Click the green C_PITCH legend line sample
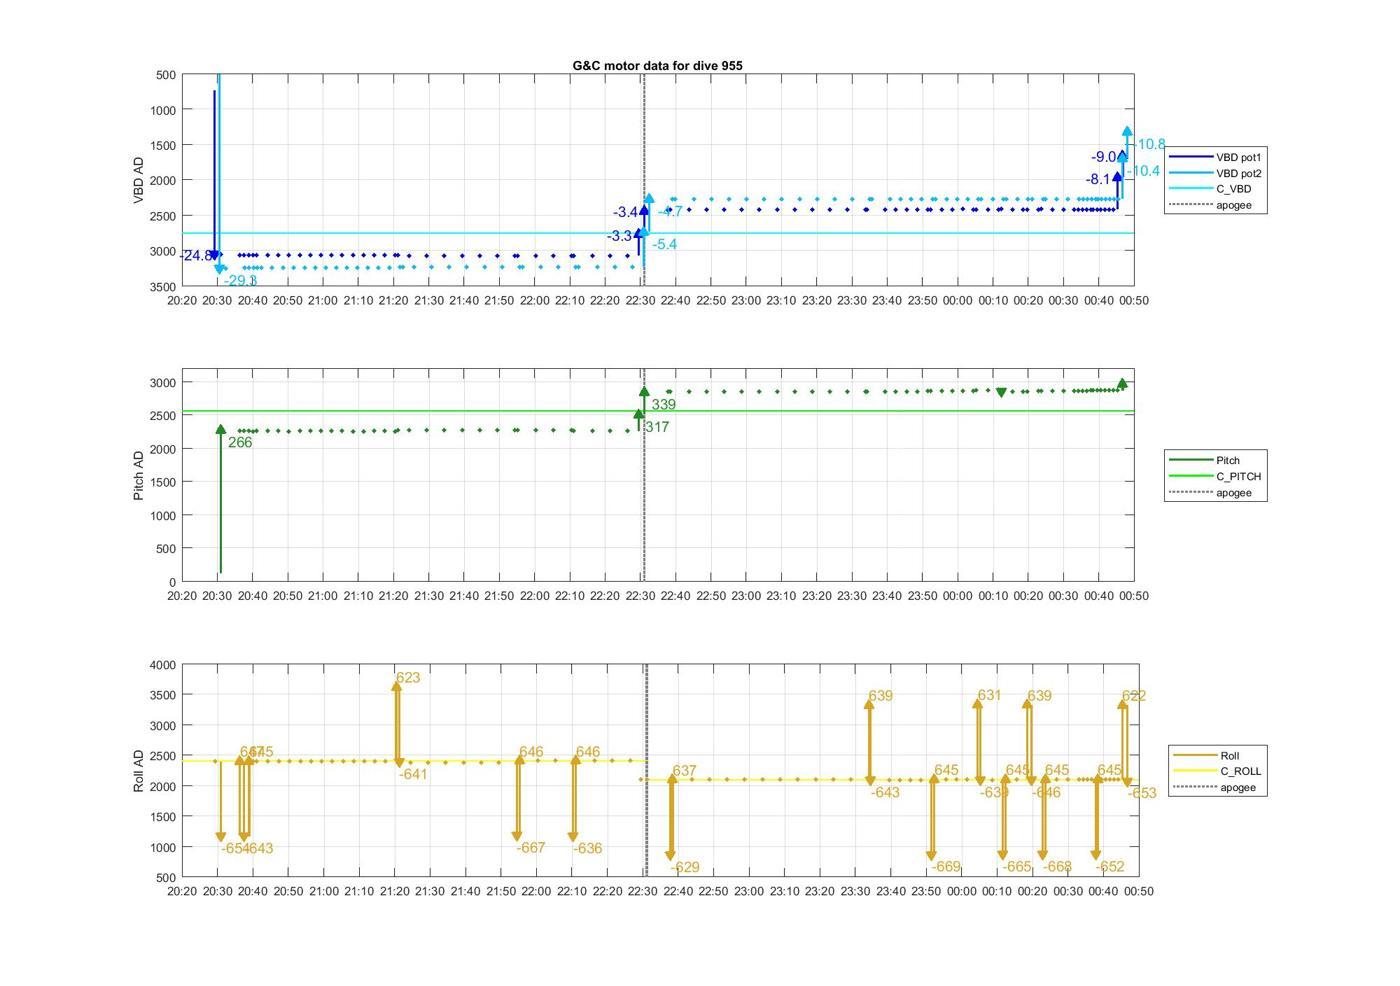Viewport: 1400px width, 986px height. pos(1190,476)
